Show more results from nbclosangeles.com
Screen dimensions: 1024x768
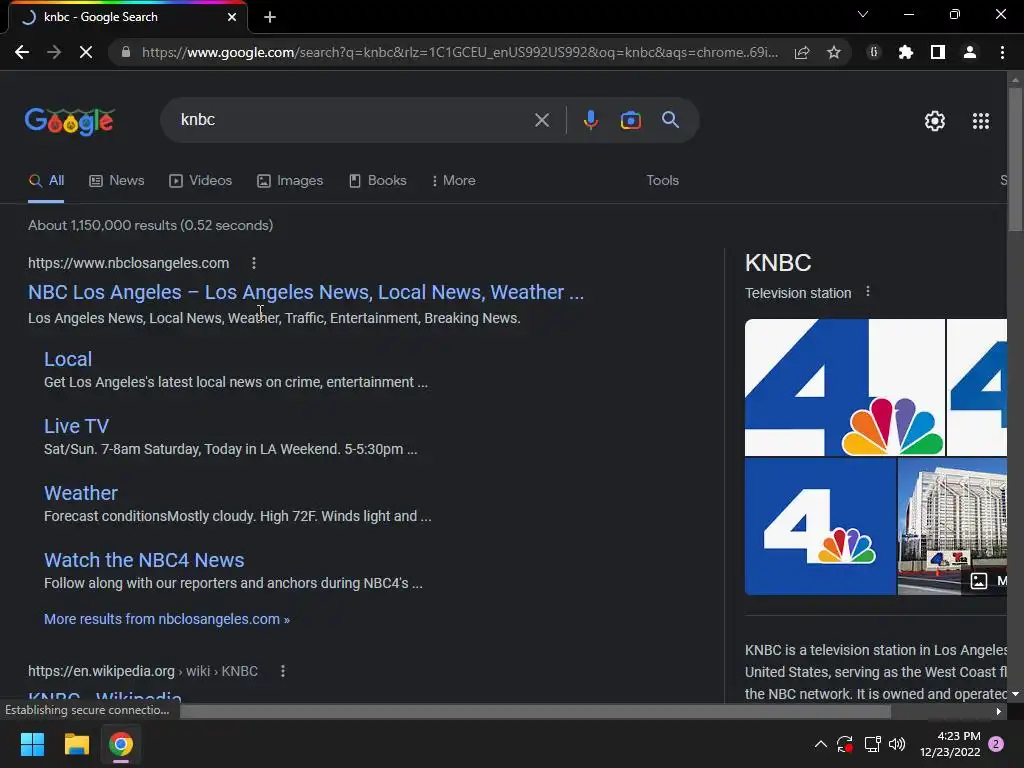[167, 619]
